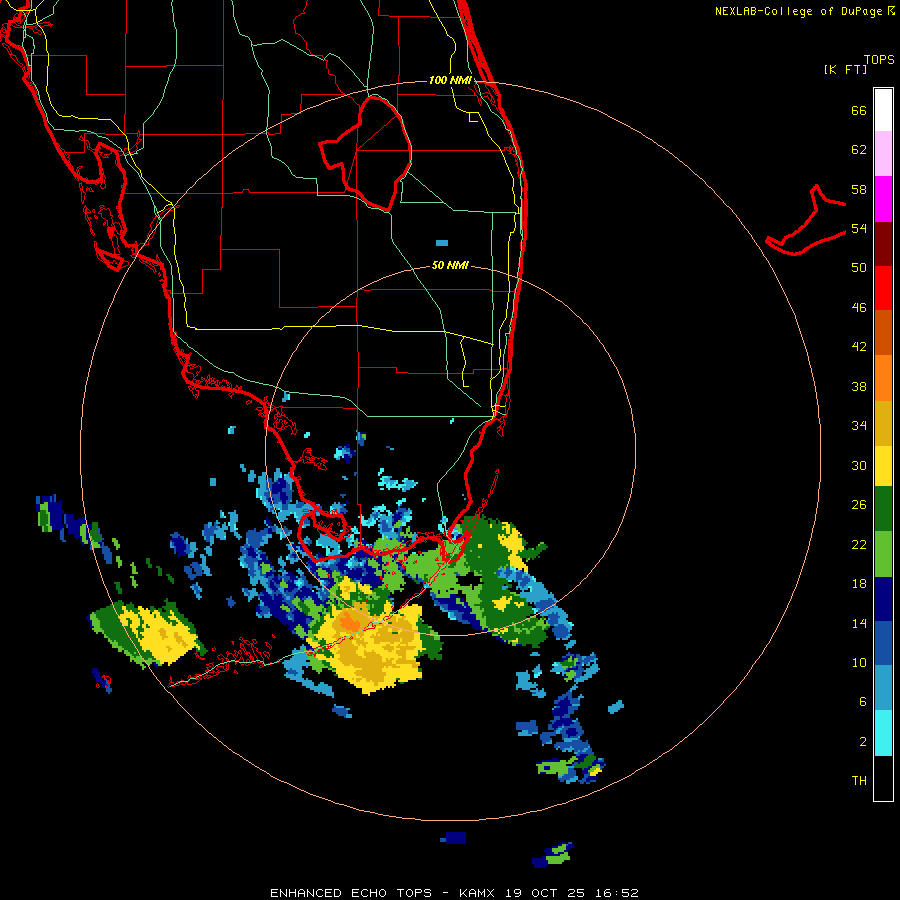Click the white 66 K FT legend swatch

(x=883, y=110)
